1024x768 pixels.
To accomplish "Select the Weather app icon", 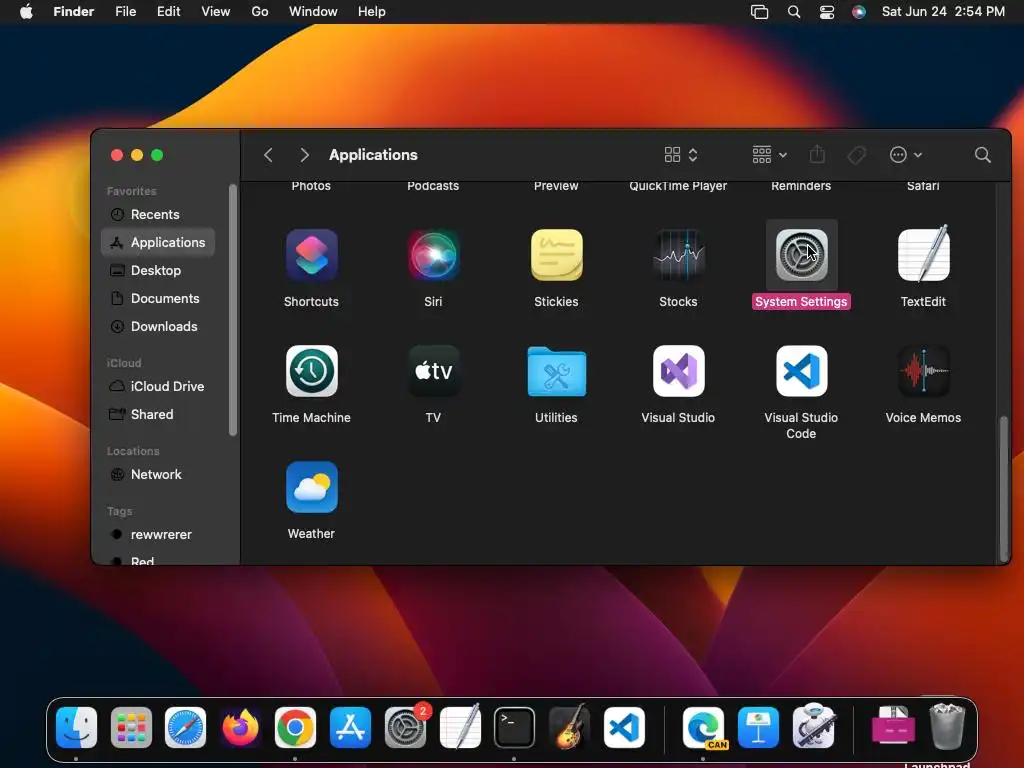I will point(312,487).
